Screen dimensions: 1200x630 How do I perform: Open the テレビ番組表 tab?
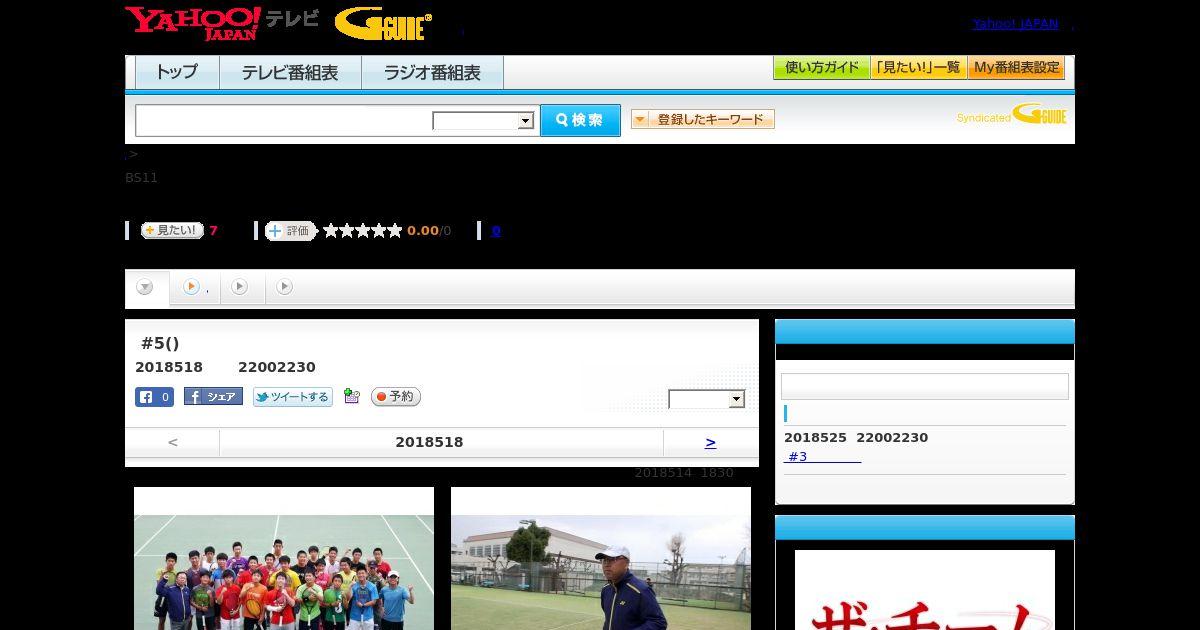tap(290, 73)
